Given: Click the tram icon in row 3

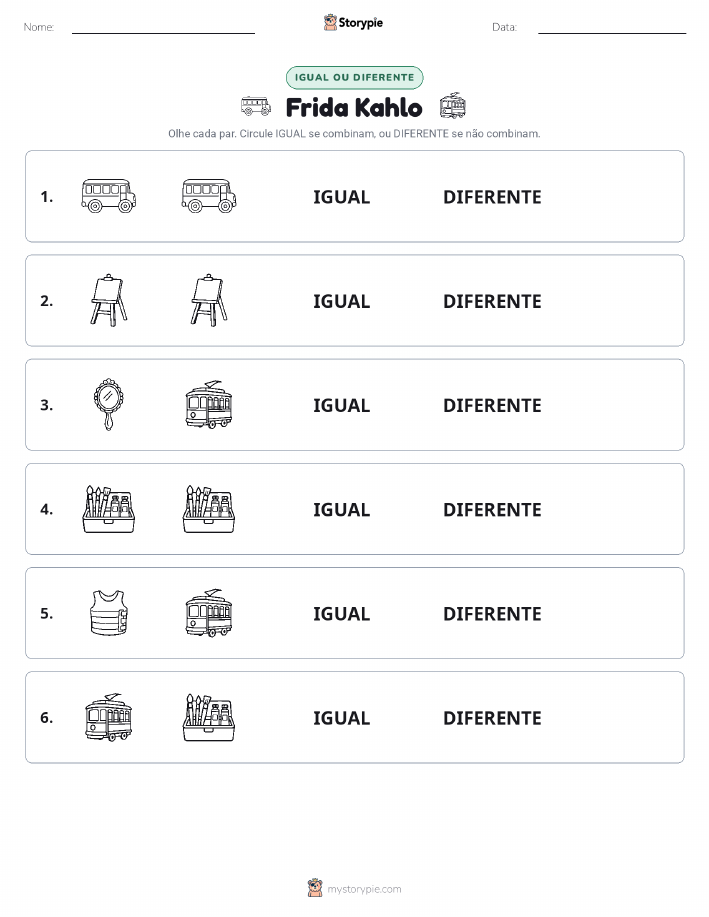Looking at the screenshot, I should point(209,404).
